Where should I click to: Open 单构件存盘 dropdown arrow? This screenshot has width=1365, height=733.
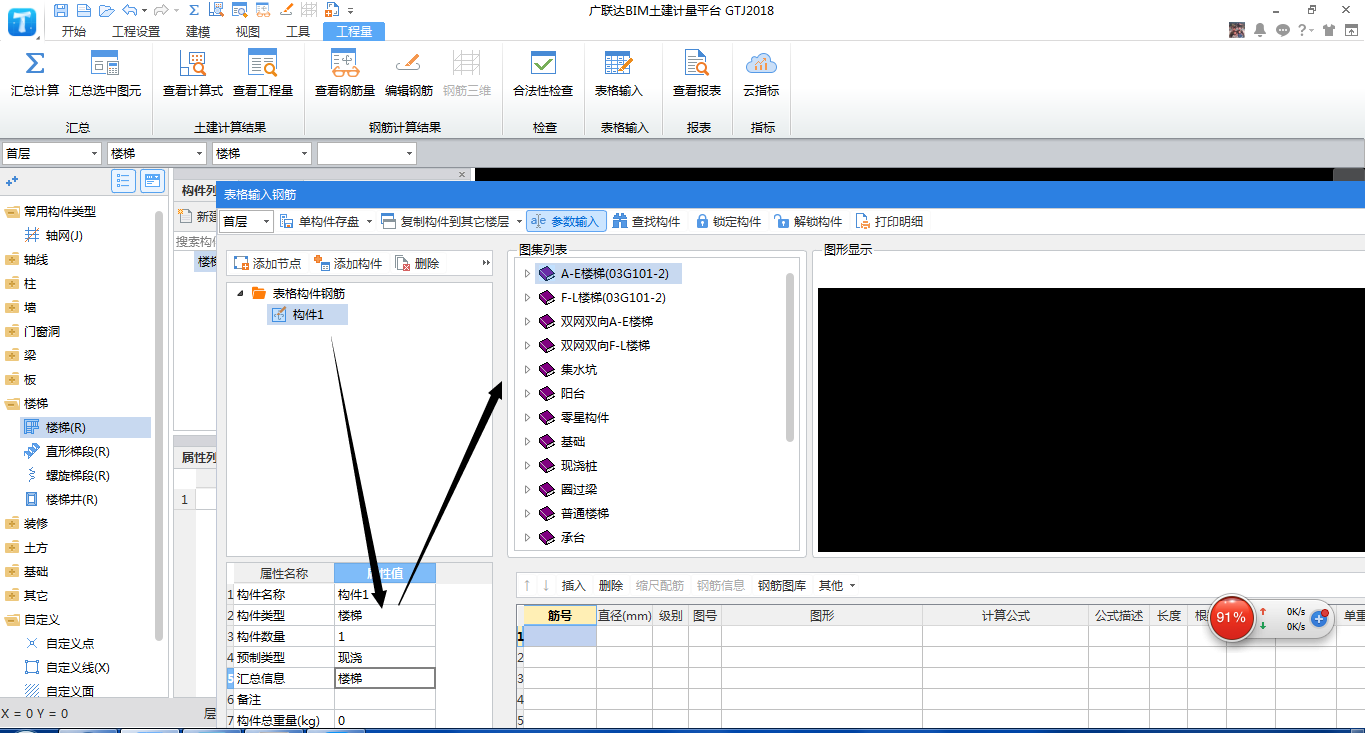[369, 222]
